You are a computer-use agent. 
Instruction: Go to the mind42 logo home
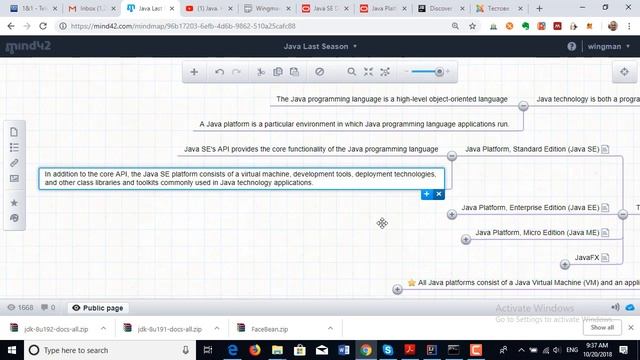pos(28,47)
